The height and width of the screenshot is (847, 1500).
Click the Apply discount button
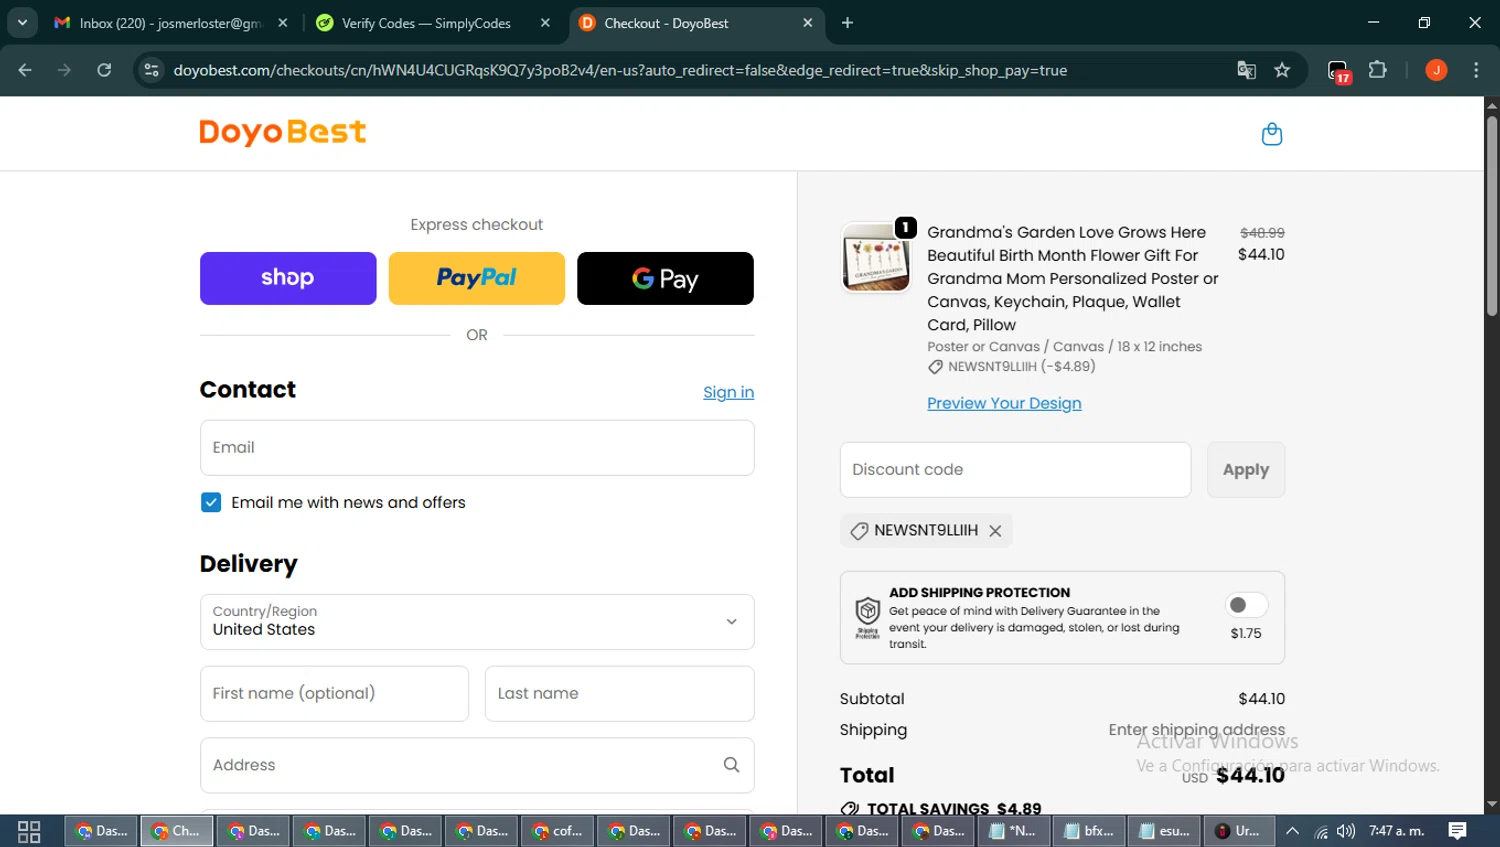click(x=1245, y=469)
